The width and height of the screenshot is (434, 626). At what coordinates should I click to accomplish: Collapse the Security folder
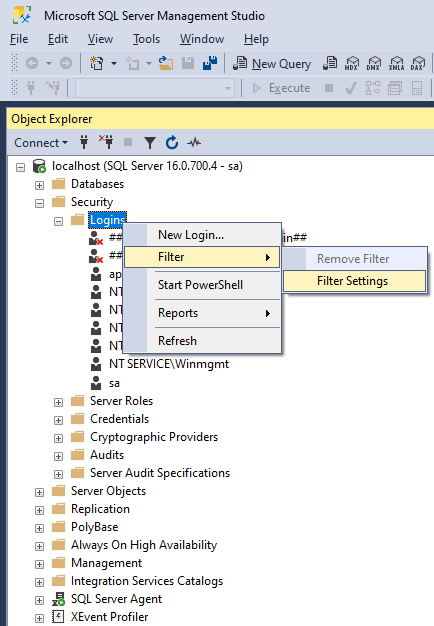tap(39, 203)
